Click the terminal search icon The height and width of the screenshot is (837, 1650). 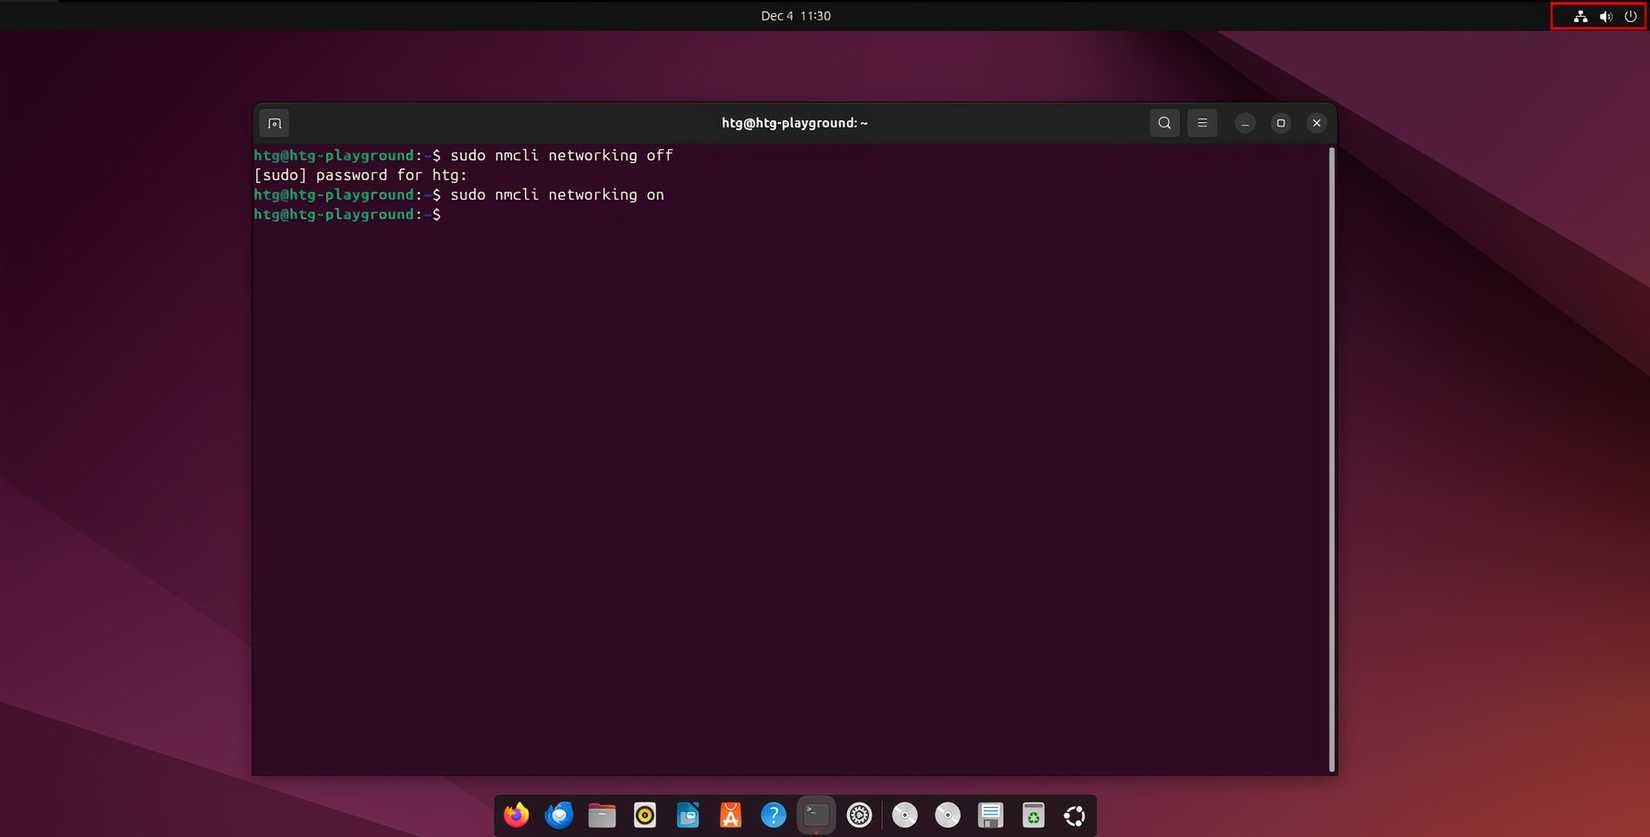(x=1164, y=123)
